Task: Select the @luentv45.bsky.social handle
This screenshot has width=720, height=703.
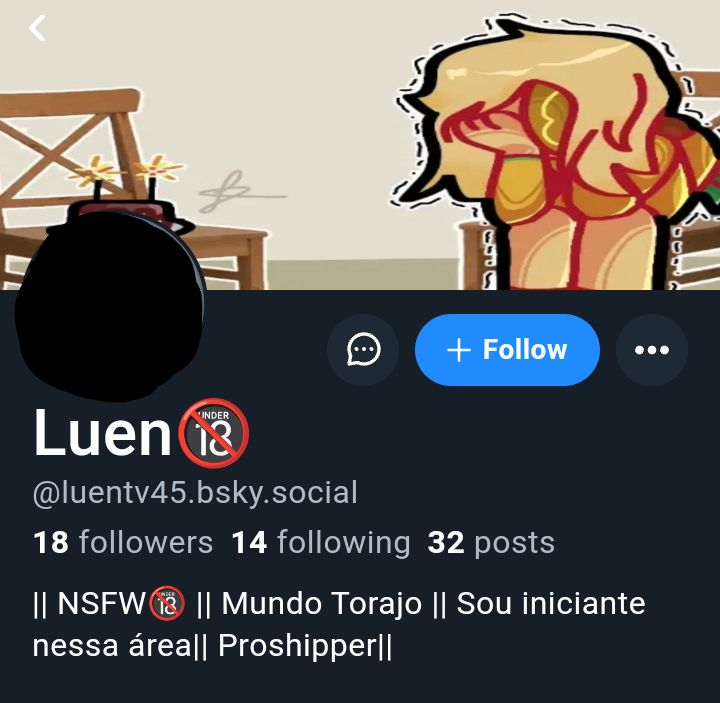Action: pyautogui.click(x=195, y=492)
